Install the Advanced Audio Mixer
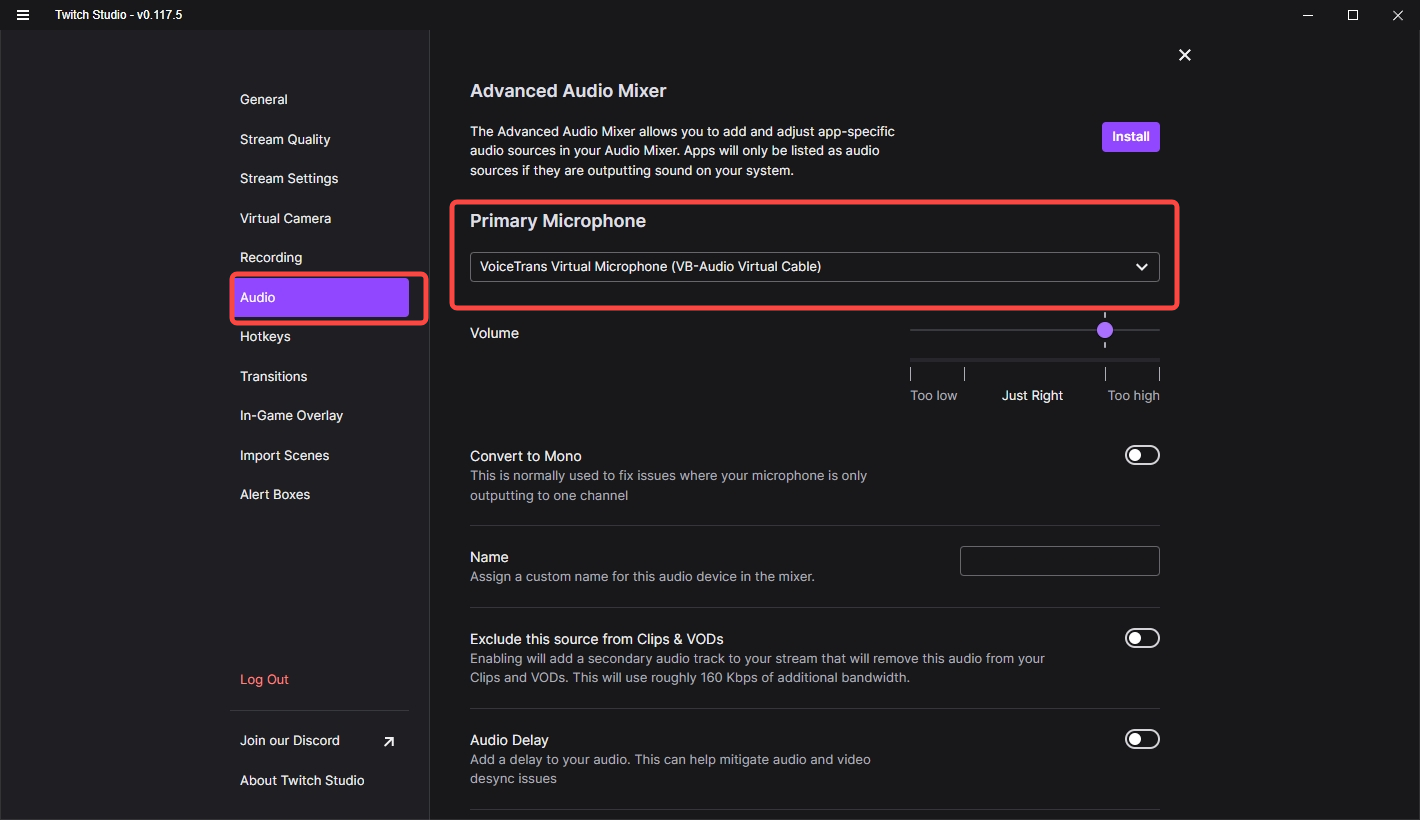This screenshot has width=1420, height=820. pos(1130,137)
